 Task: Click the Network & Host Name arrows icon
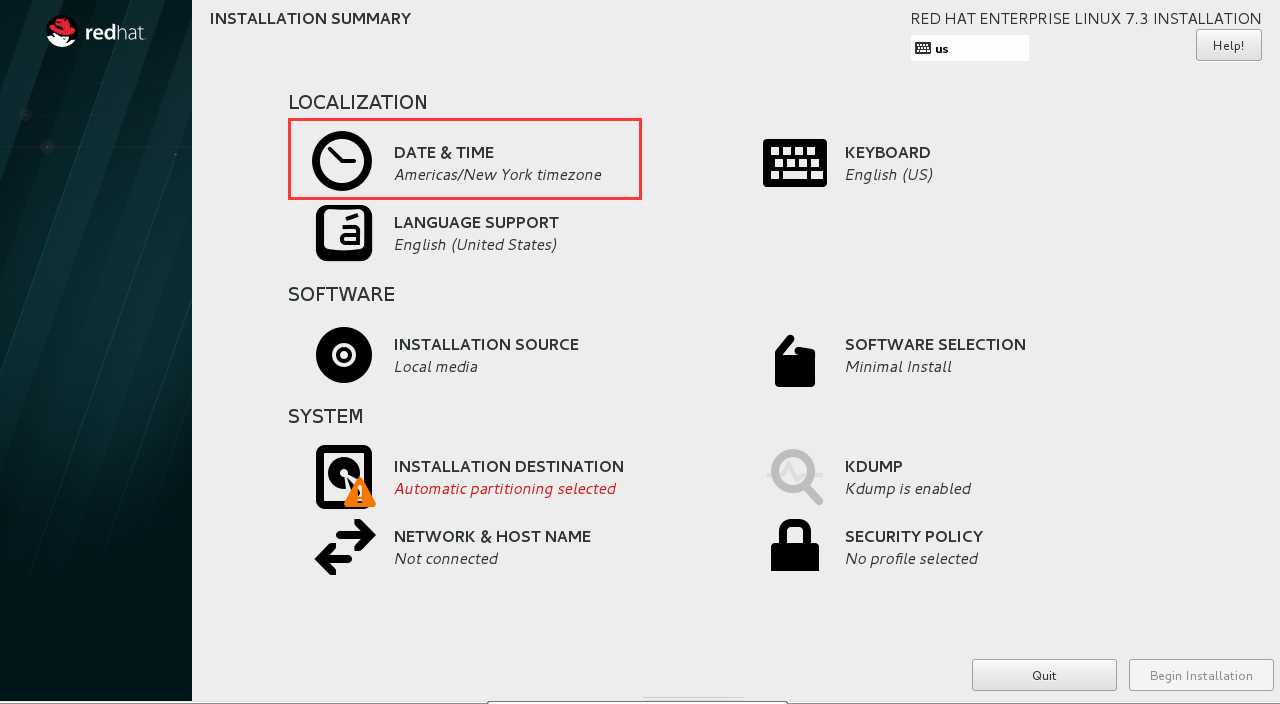(x=345, y=548)
